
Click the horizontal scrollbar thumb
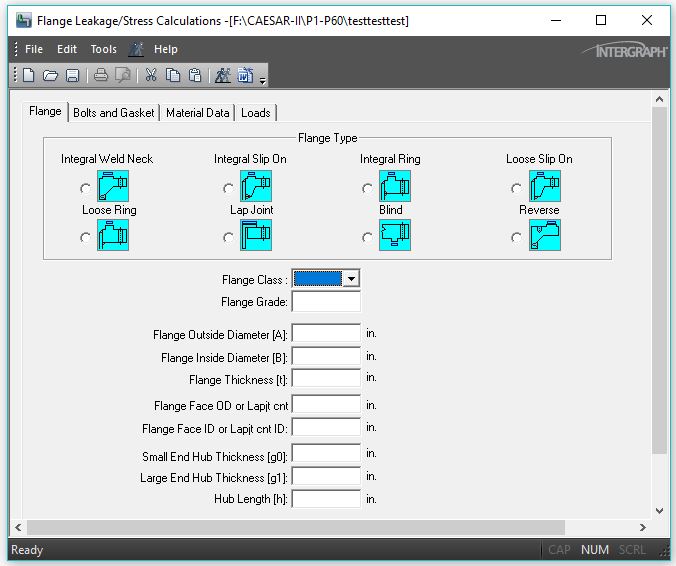point(296,527)
